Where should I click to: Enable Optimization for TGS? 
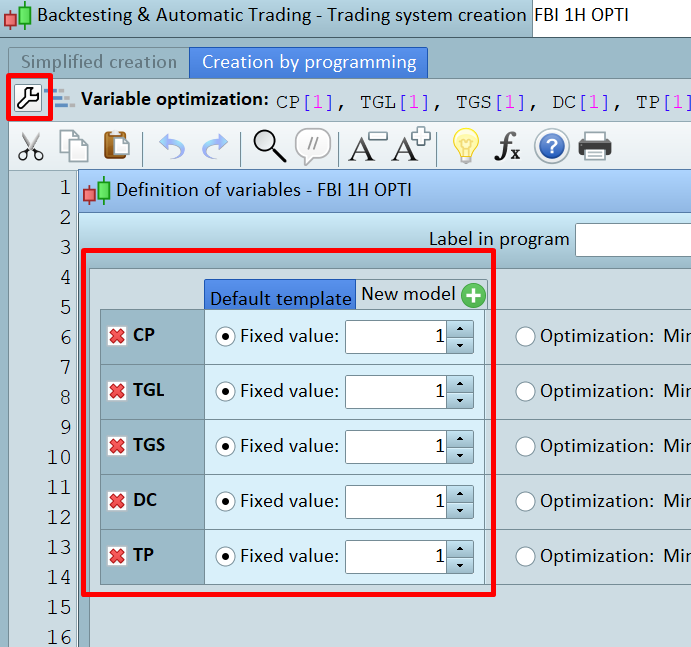[525, 446]
